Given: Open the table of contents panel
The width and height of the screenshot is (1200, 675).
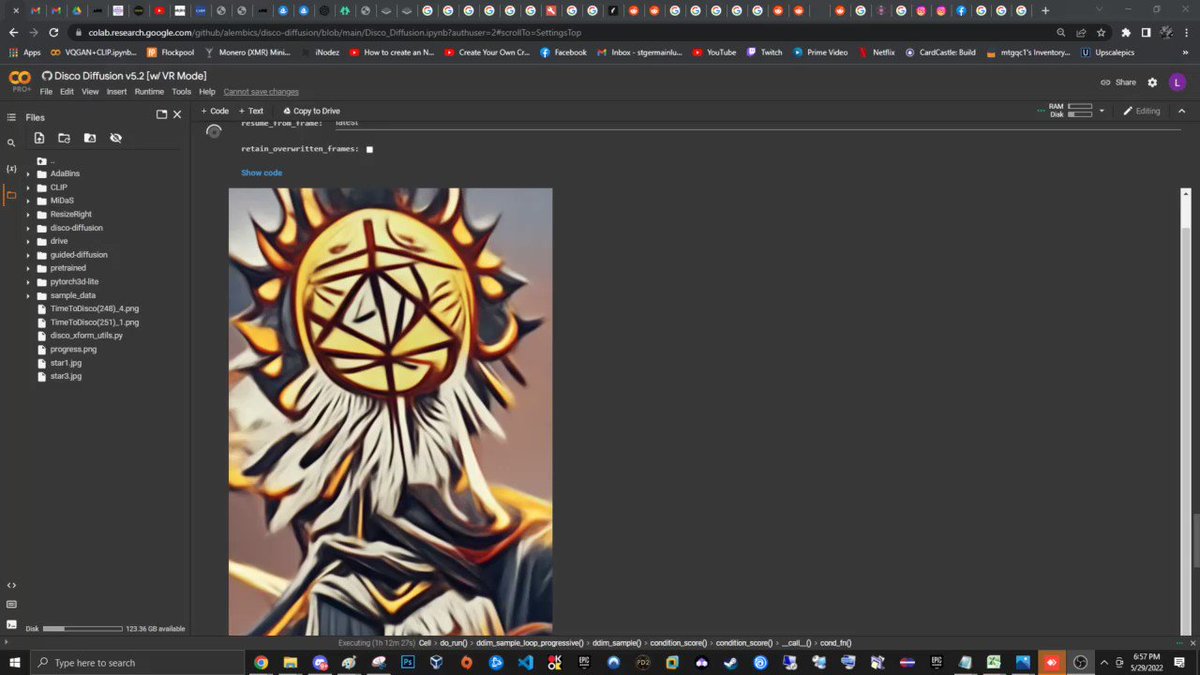Looking at the screenshot, I should [x=11, y=117].
